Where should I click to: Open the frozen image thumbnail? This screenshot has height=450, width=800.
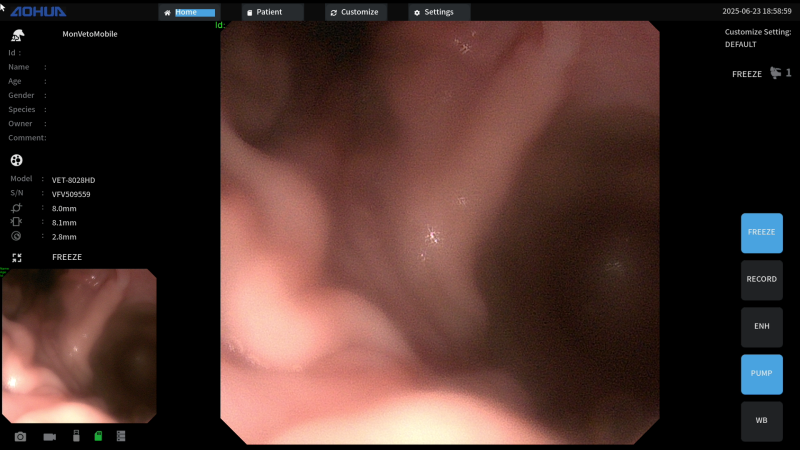tap(79, 346)
